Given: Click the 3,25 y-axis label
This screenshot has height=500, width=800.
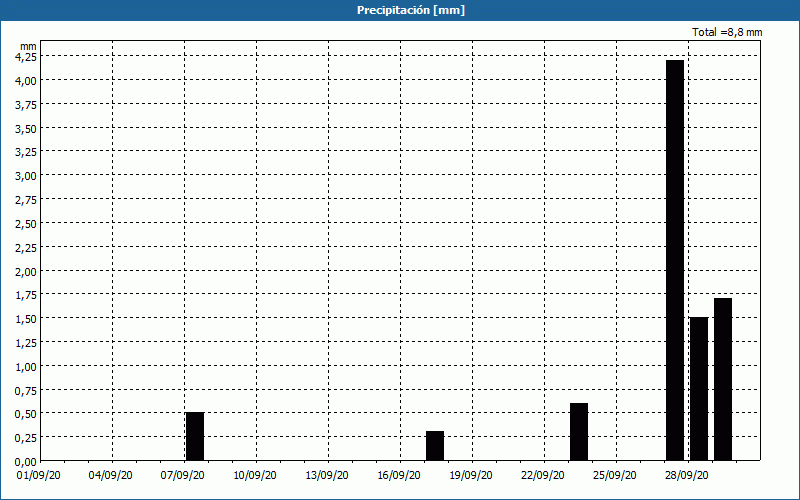Looking at the screenshot, I should [x=26, y=153].
